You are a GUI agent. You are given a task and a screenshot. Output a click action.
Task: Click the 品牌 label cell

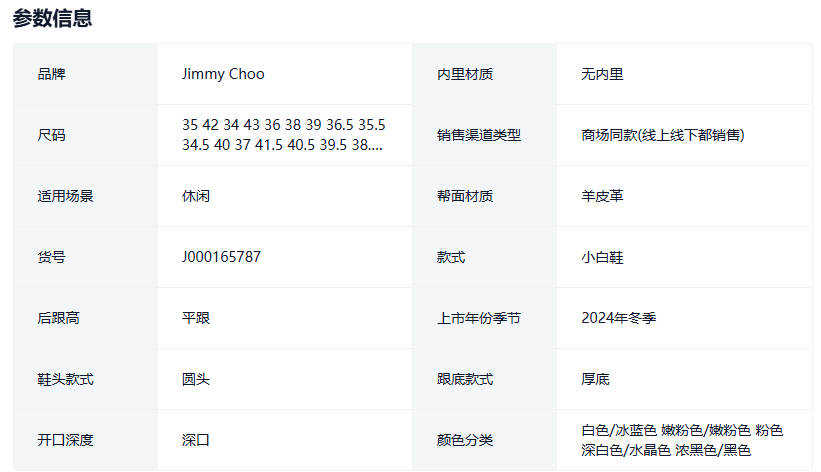pos(52,74)
